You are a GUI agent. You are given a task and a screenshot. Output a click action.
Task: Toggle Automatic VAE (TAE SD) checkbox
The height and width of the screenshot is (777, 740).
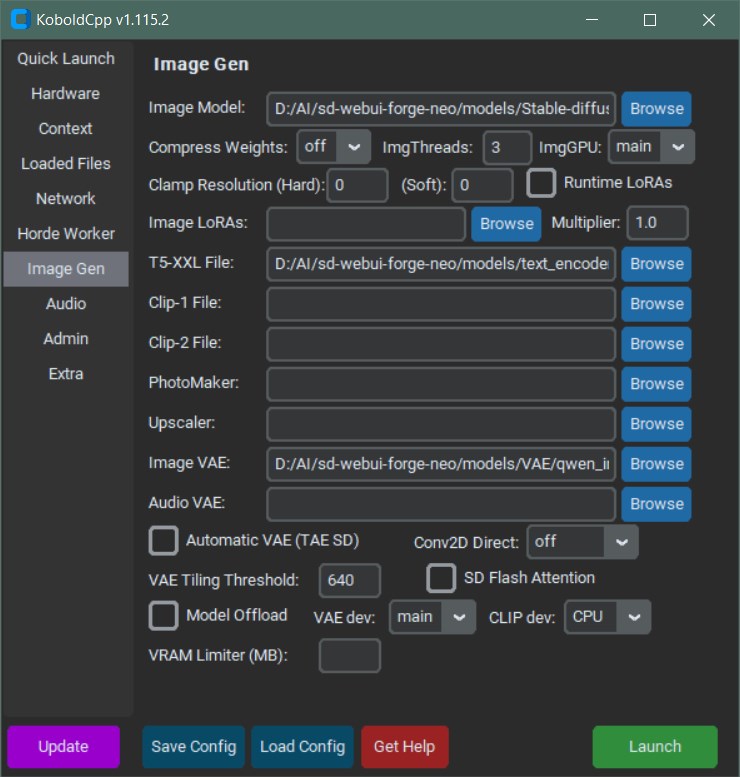(164, 541)
